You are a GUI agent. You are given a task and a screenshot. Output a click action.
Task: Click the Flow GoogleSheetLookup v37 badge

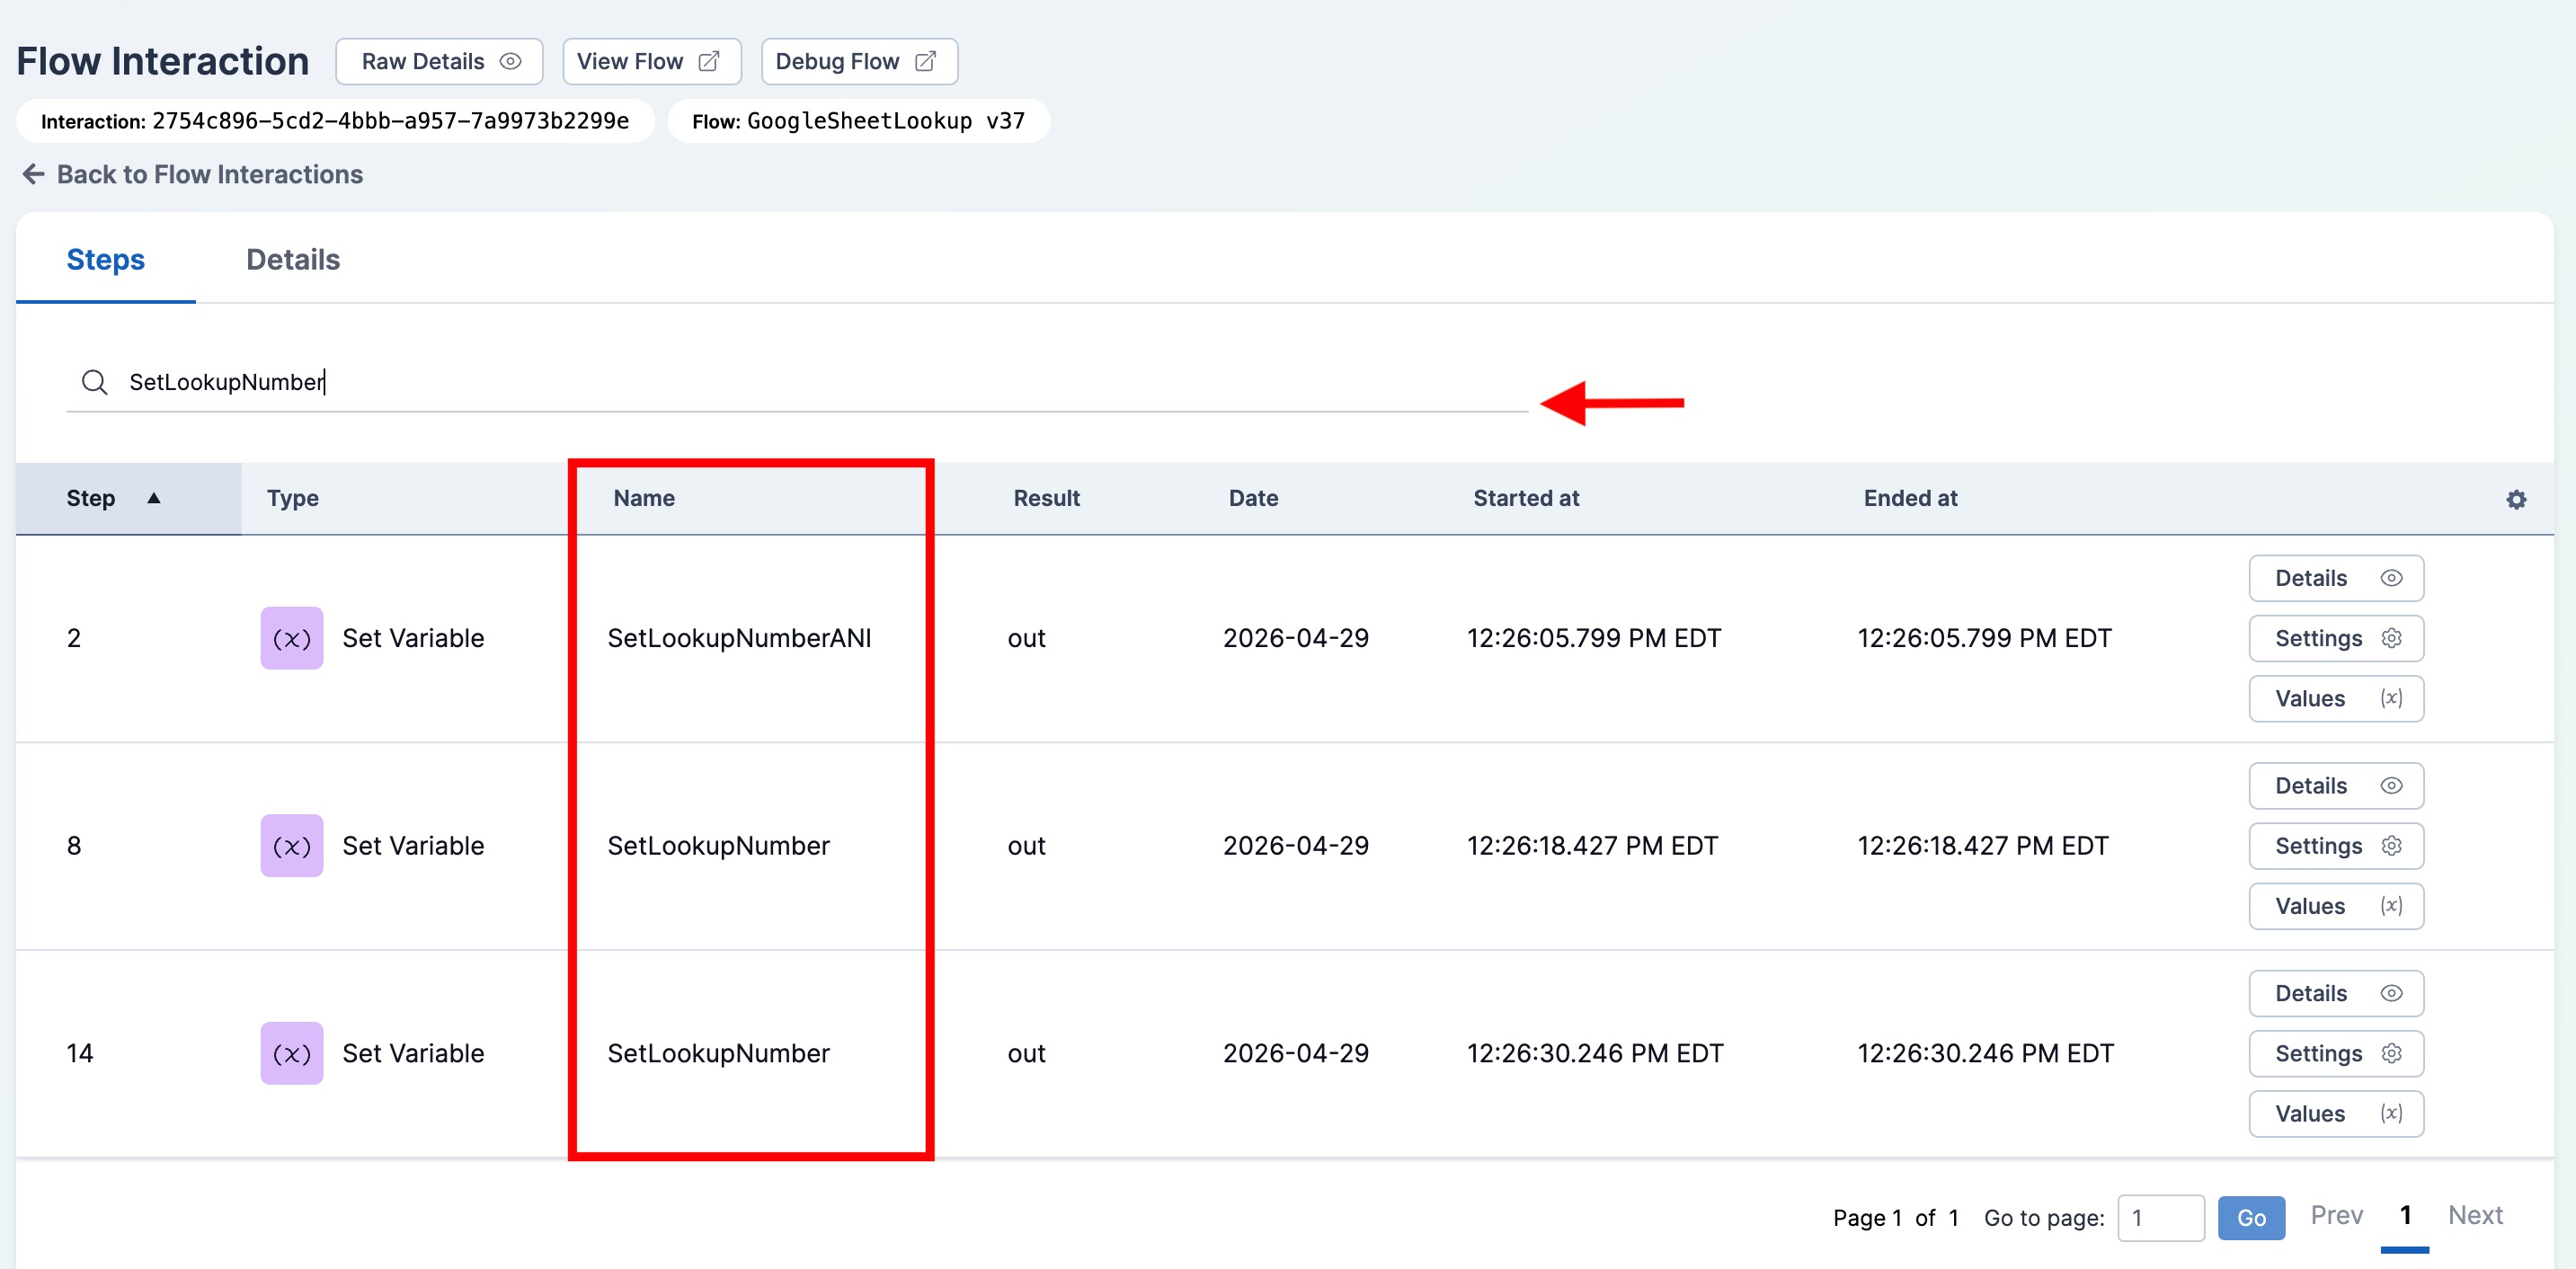(x=858, y=121)
